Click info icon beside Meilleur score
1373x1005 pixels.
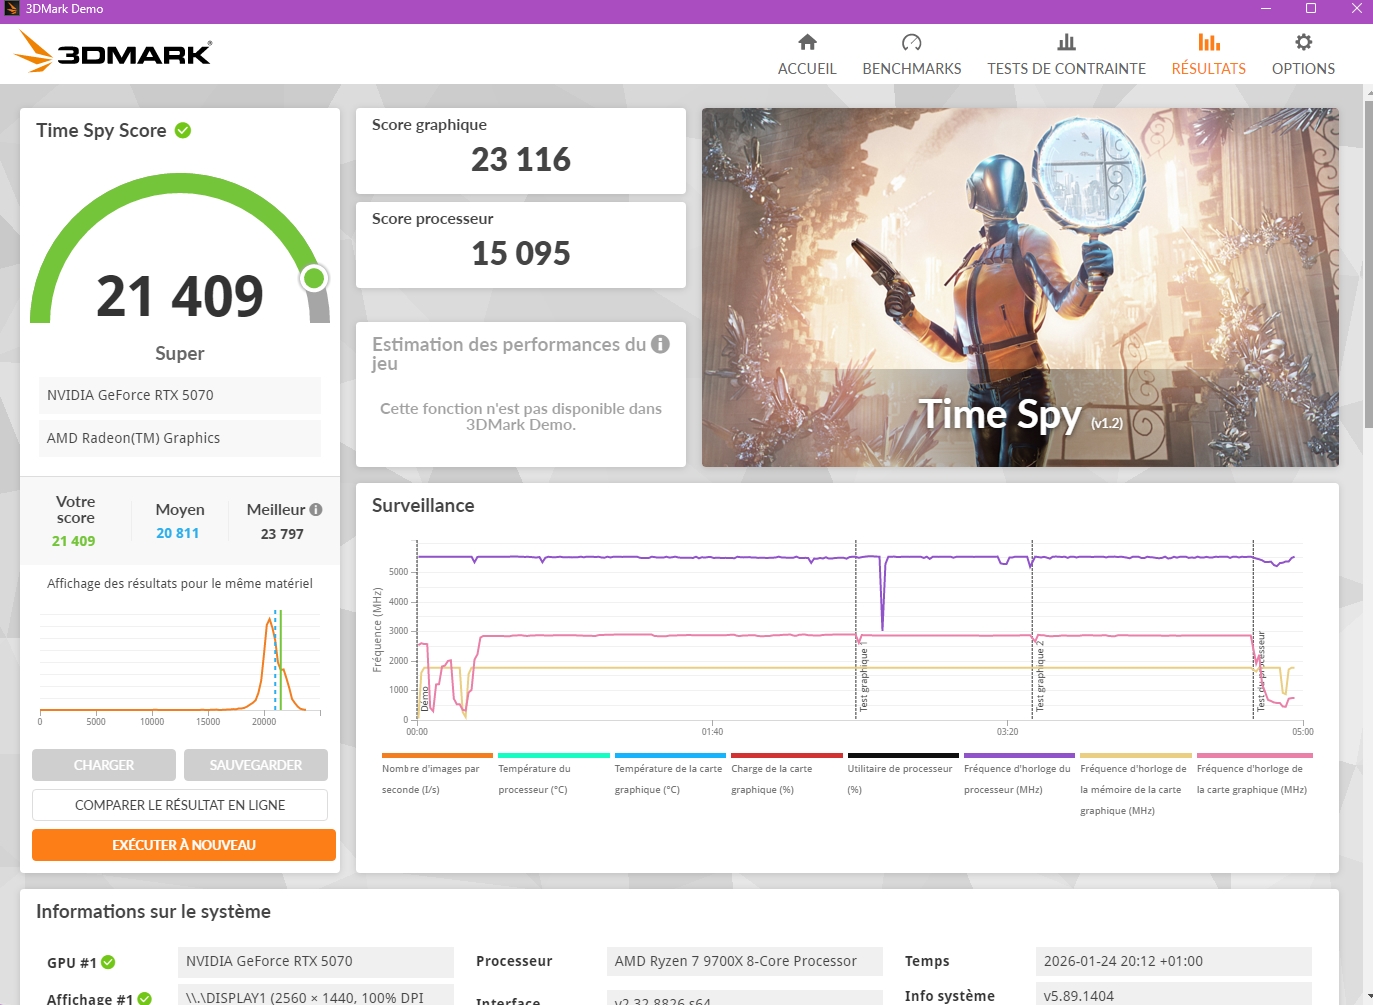pyautogui.click(x=316, y=509)
